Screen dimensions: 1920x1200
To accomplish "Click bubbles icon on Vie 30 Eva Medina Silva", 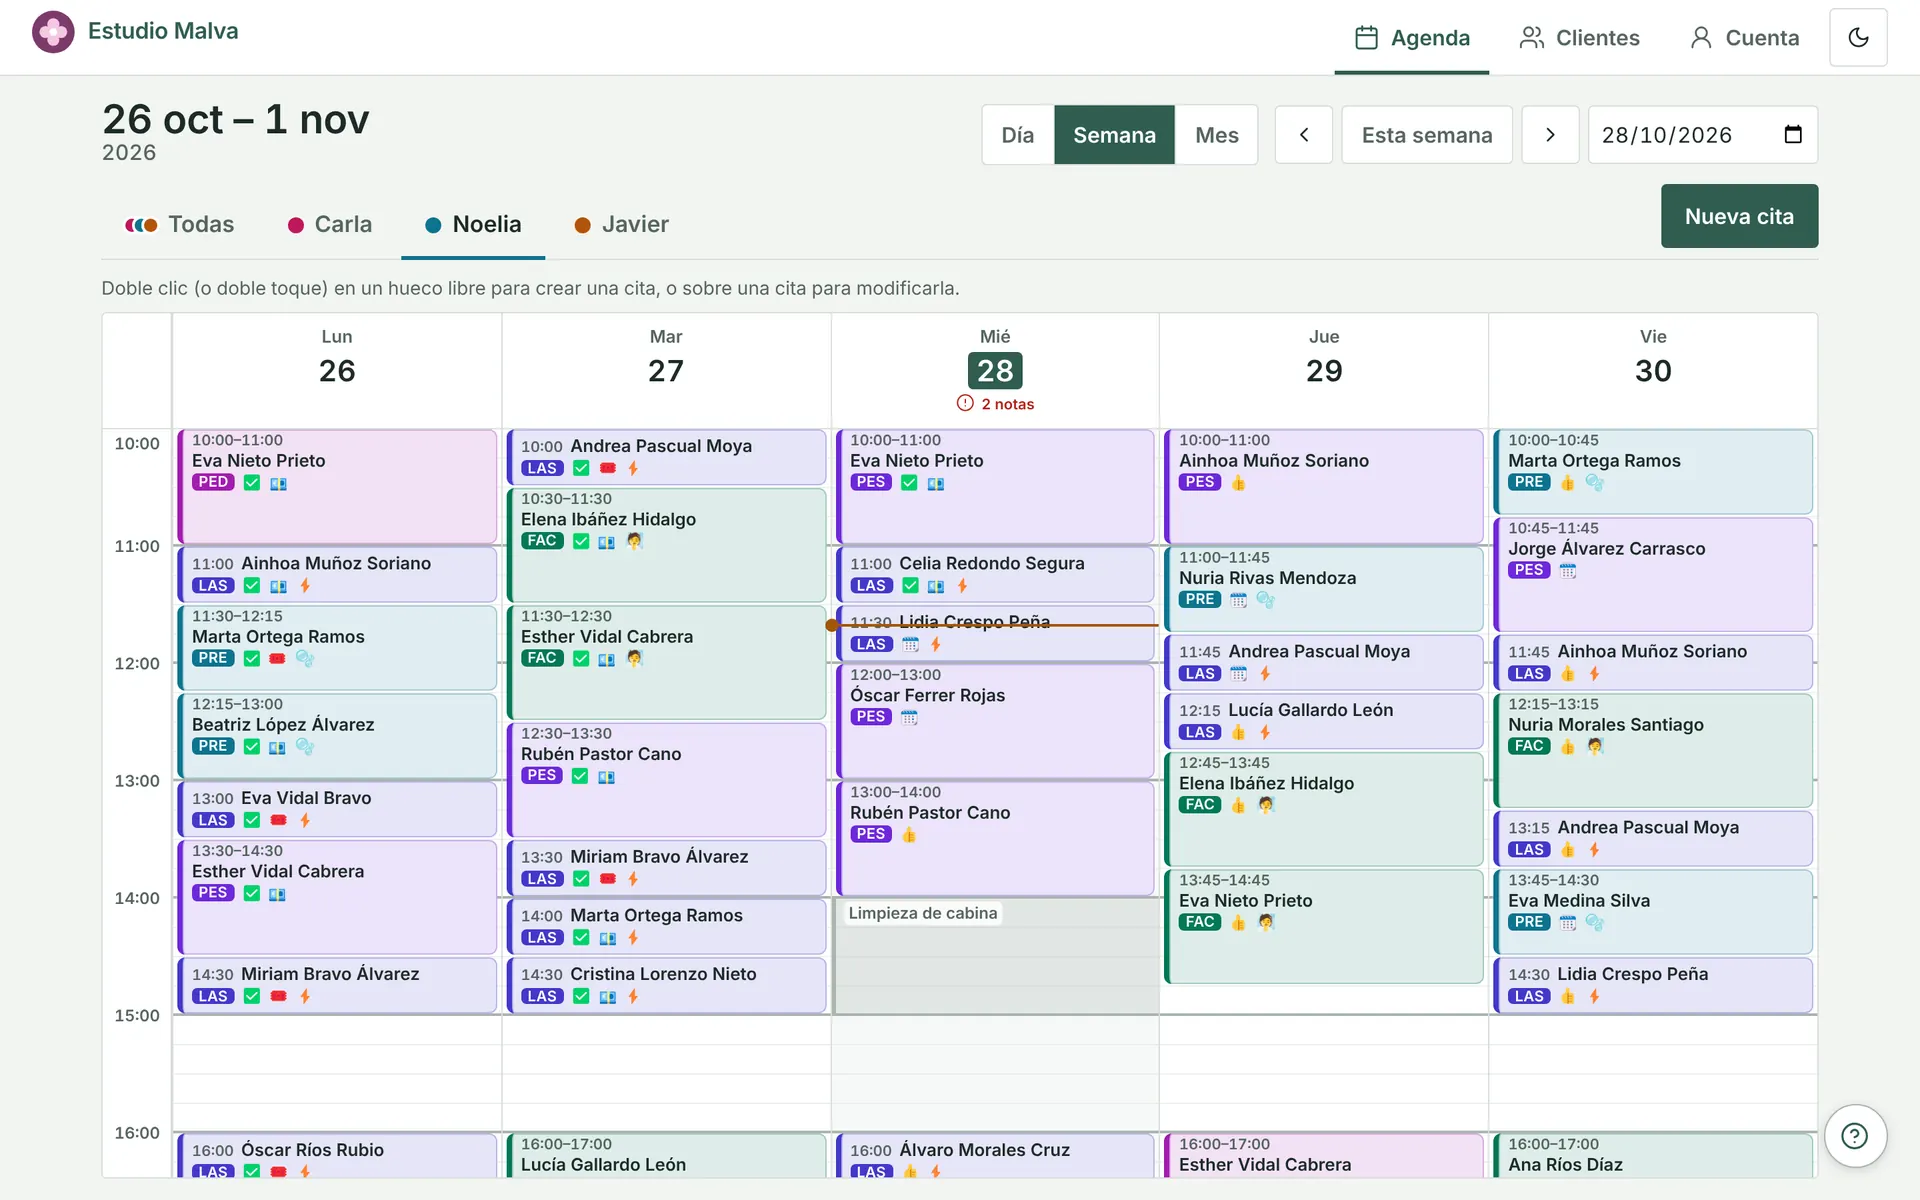I will [x=1595, y=922].
